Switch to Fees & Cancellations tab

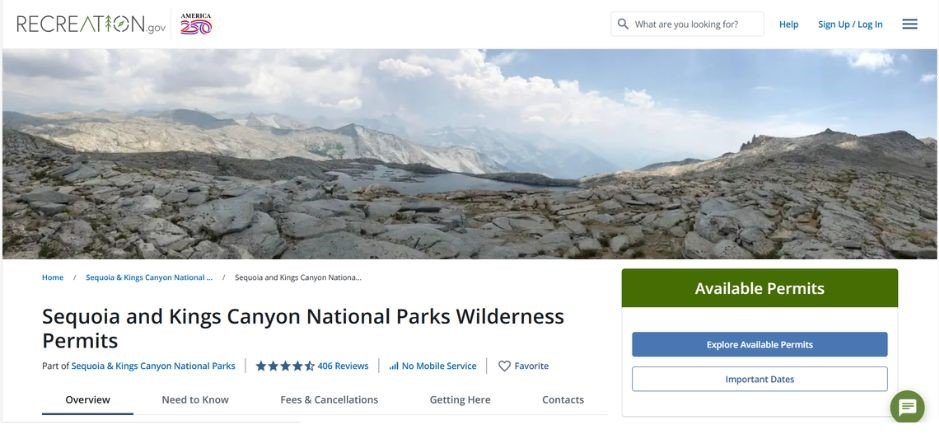(329, 399)
